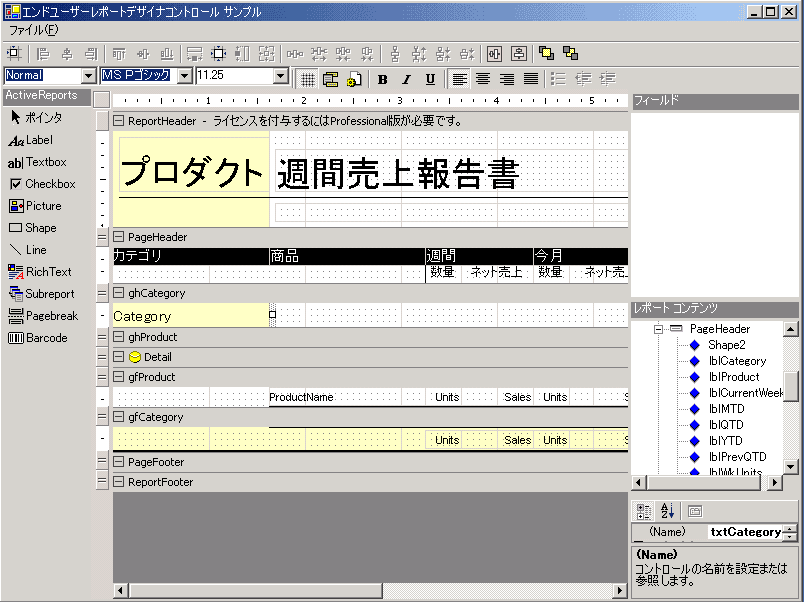Justify text alignment
This screenshot has height=603, width=806.
(x=530, y=79)
